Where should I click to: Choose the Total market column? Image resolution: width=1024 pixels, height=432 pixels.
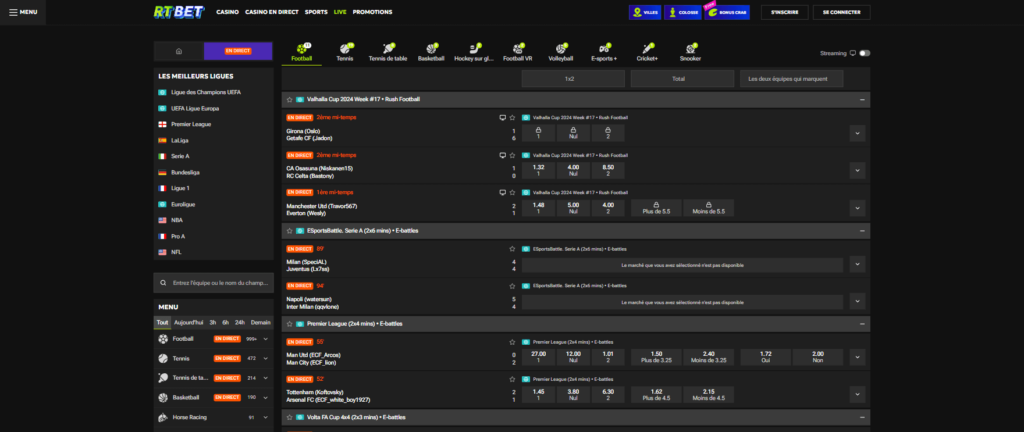(x=682, y=79)
